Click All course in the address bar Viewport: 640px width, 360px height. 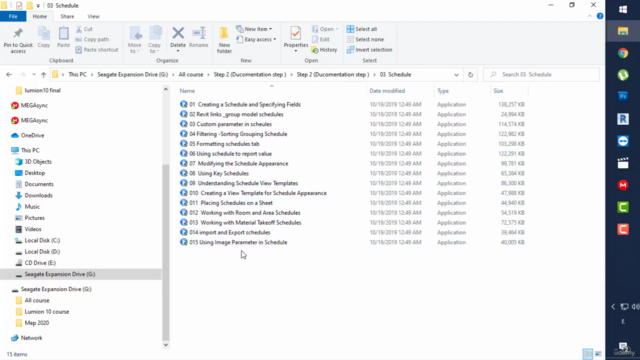click(191, 75)
